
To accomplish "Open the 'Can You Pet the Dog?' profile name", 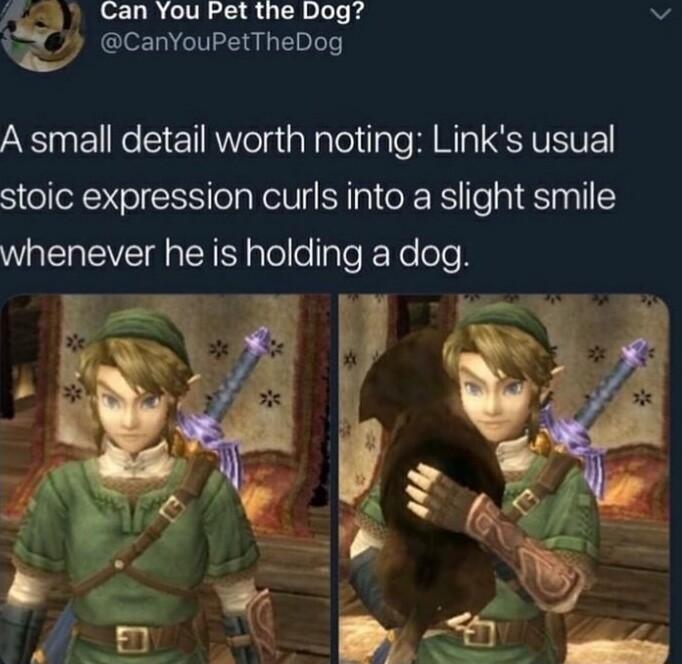I will tap(232, 11).
